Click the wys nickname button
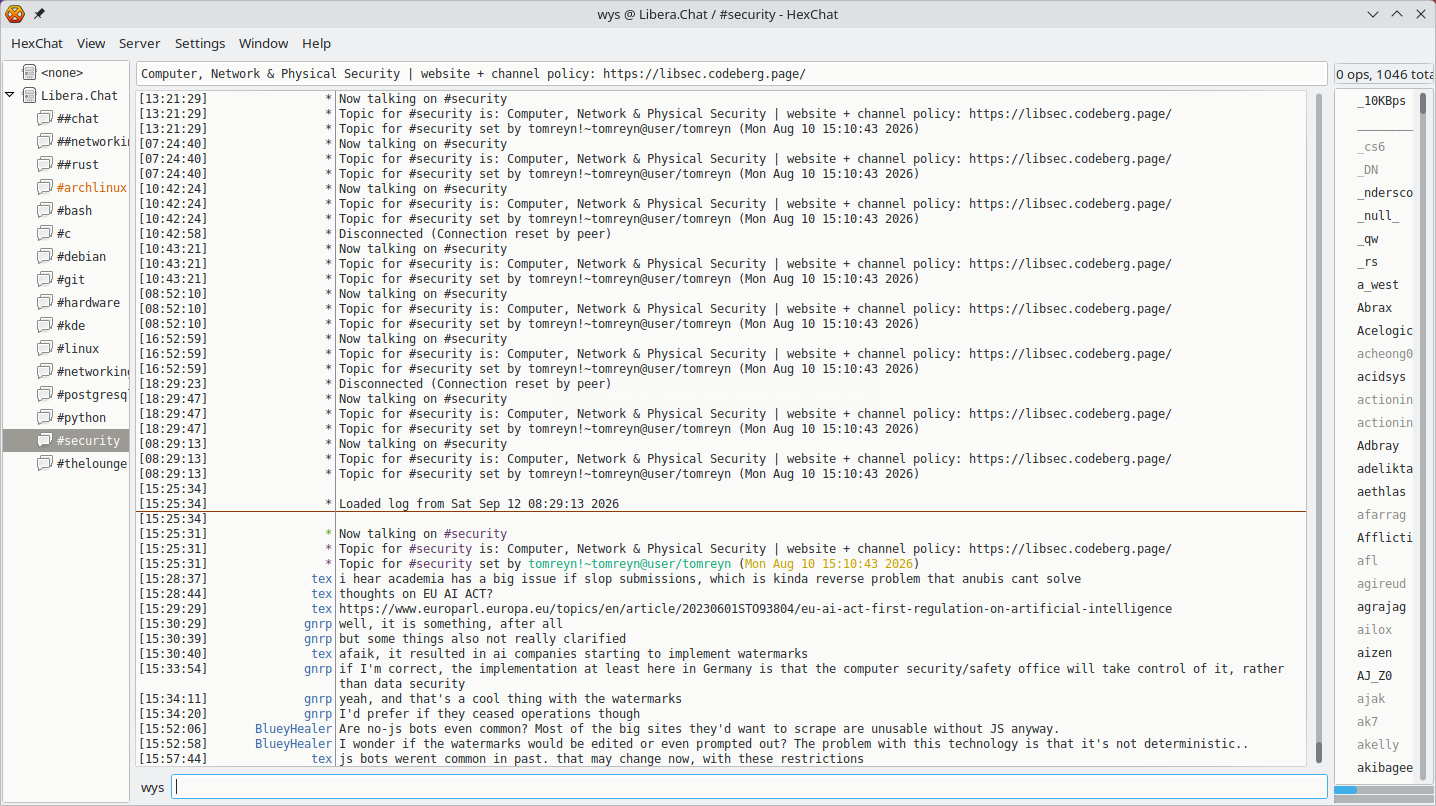1436x806 pixels. click(152, 787)
